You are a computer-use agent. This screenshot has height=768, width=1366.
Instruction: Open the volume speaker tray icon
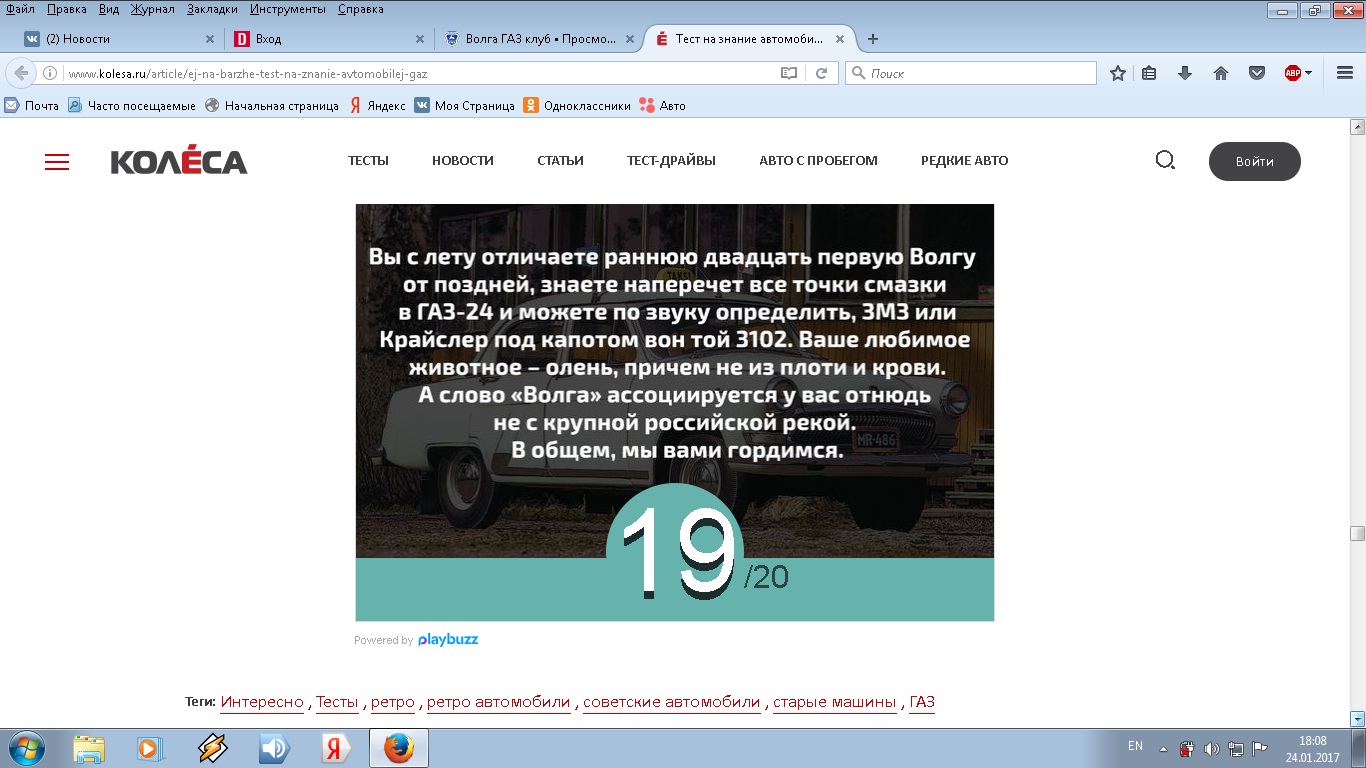point(1212,748)
